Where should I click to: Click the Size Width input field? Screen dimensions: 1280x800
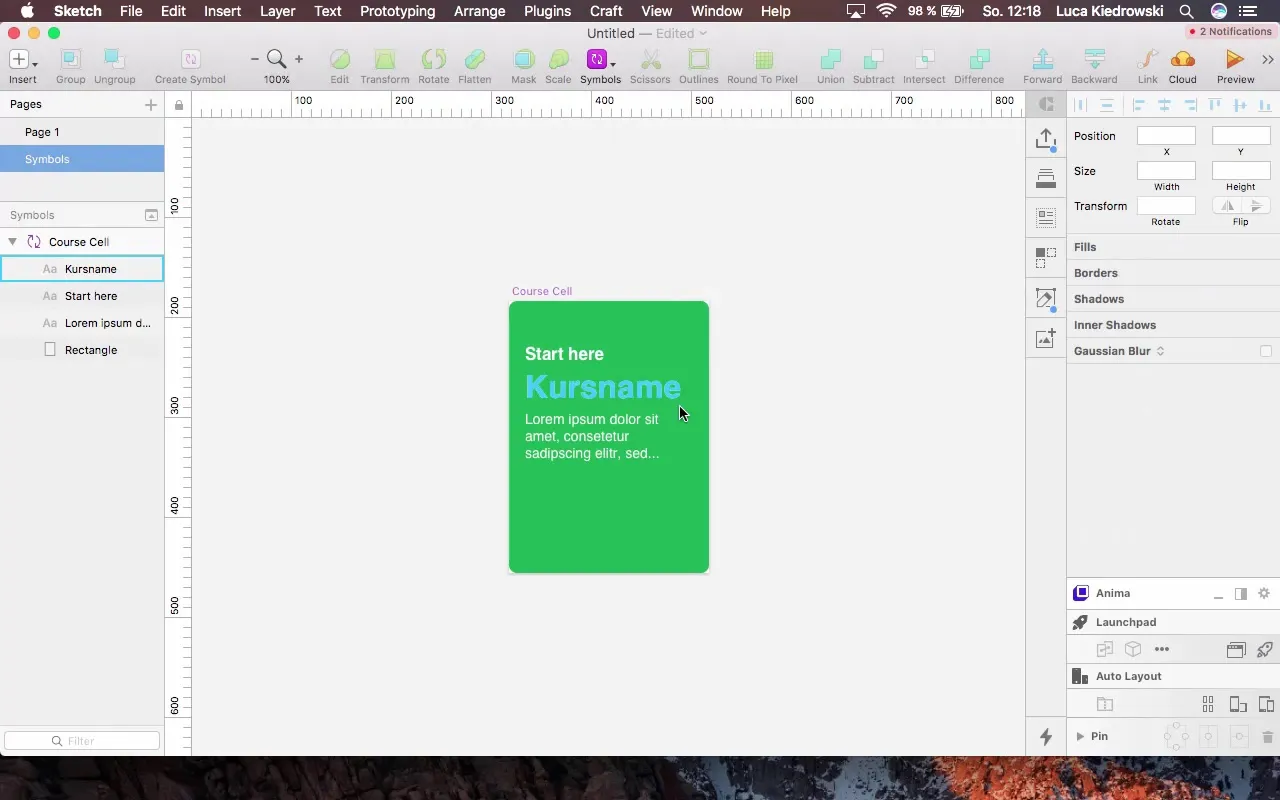pyautogui.click(x=1166, y=171)
